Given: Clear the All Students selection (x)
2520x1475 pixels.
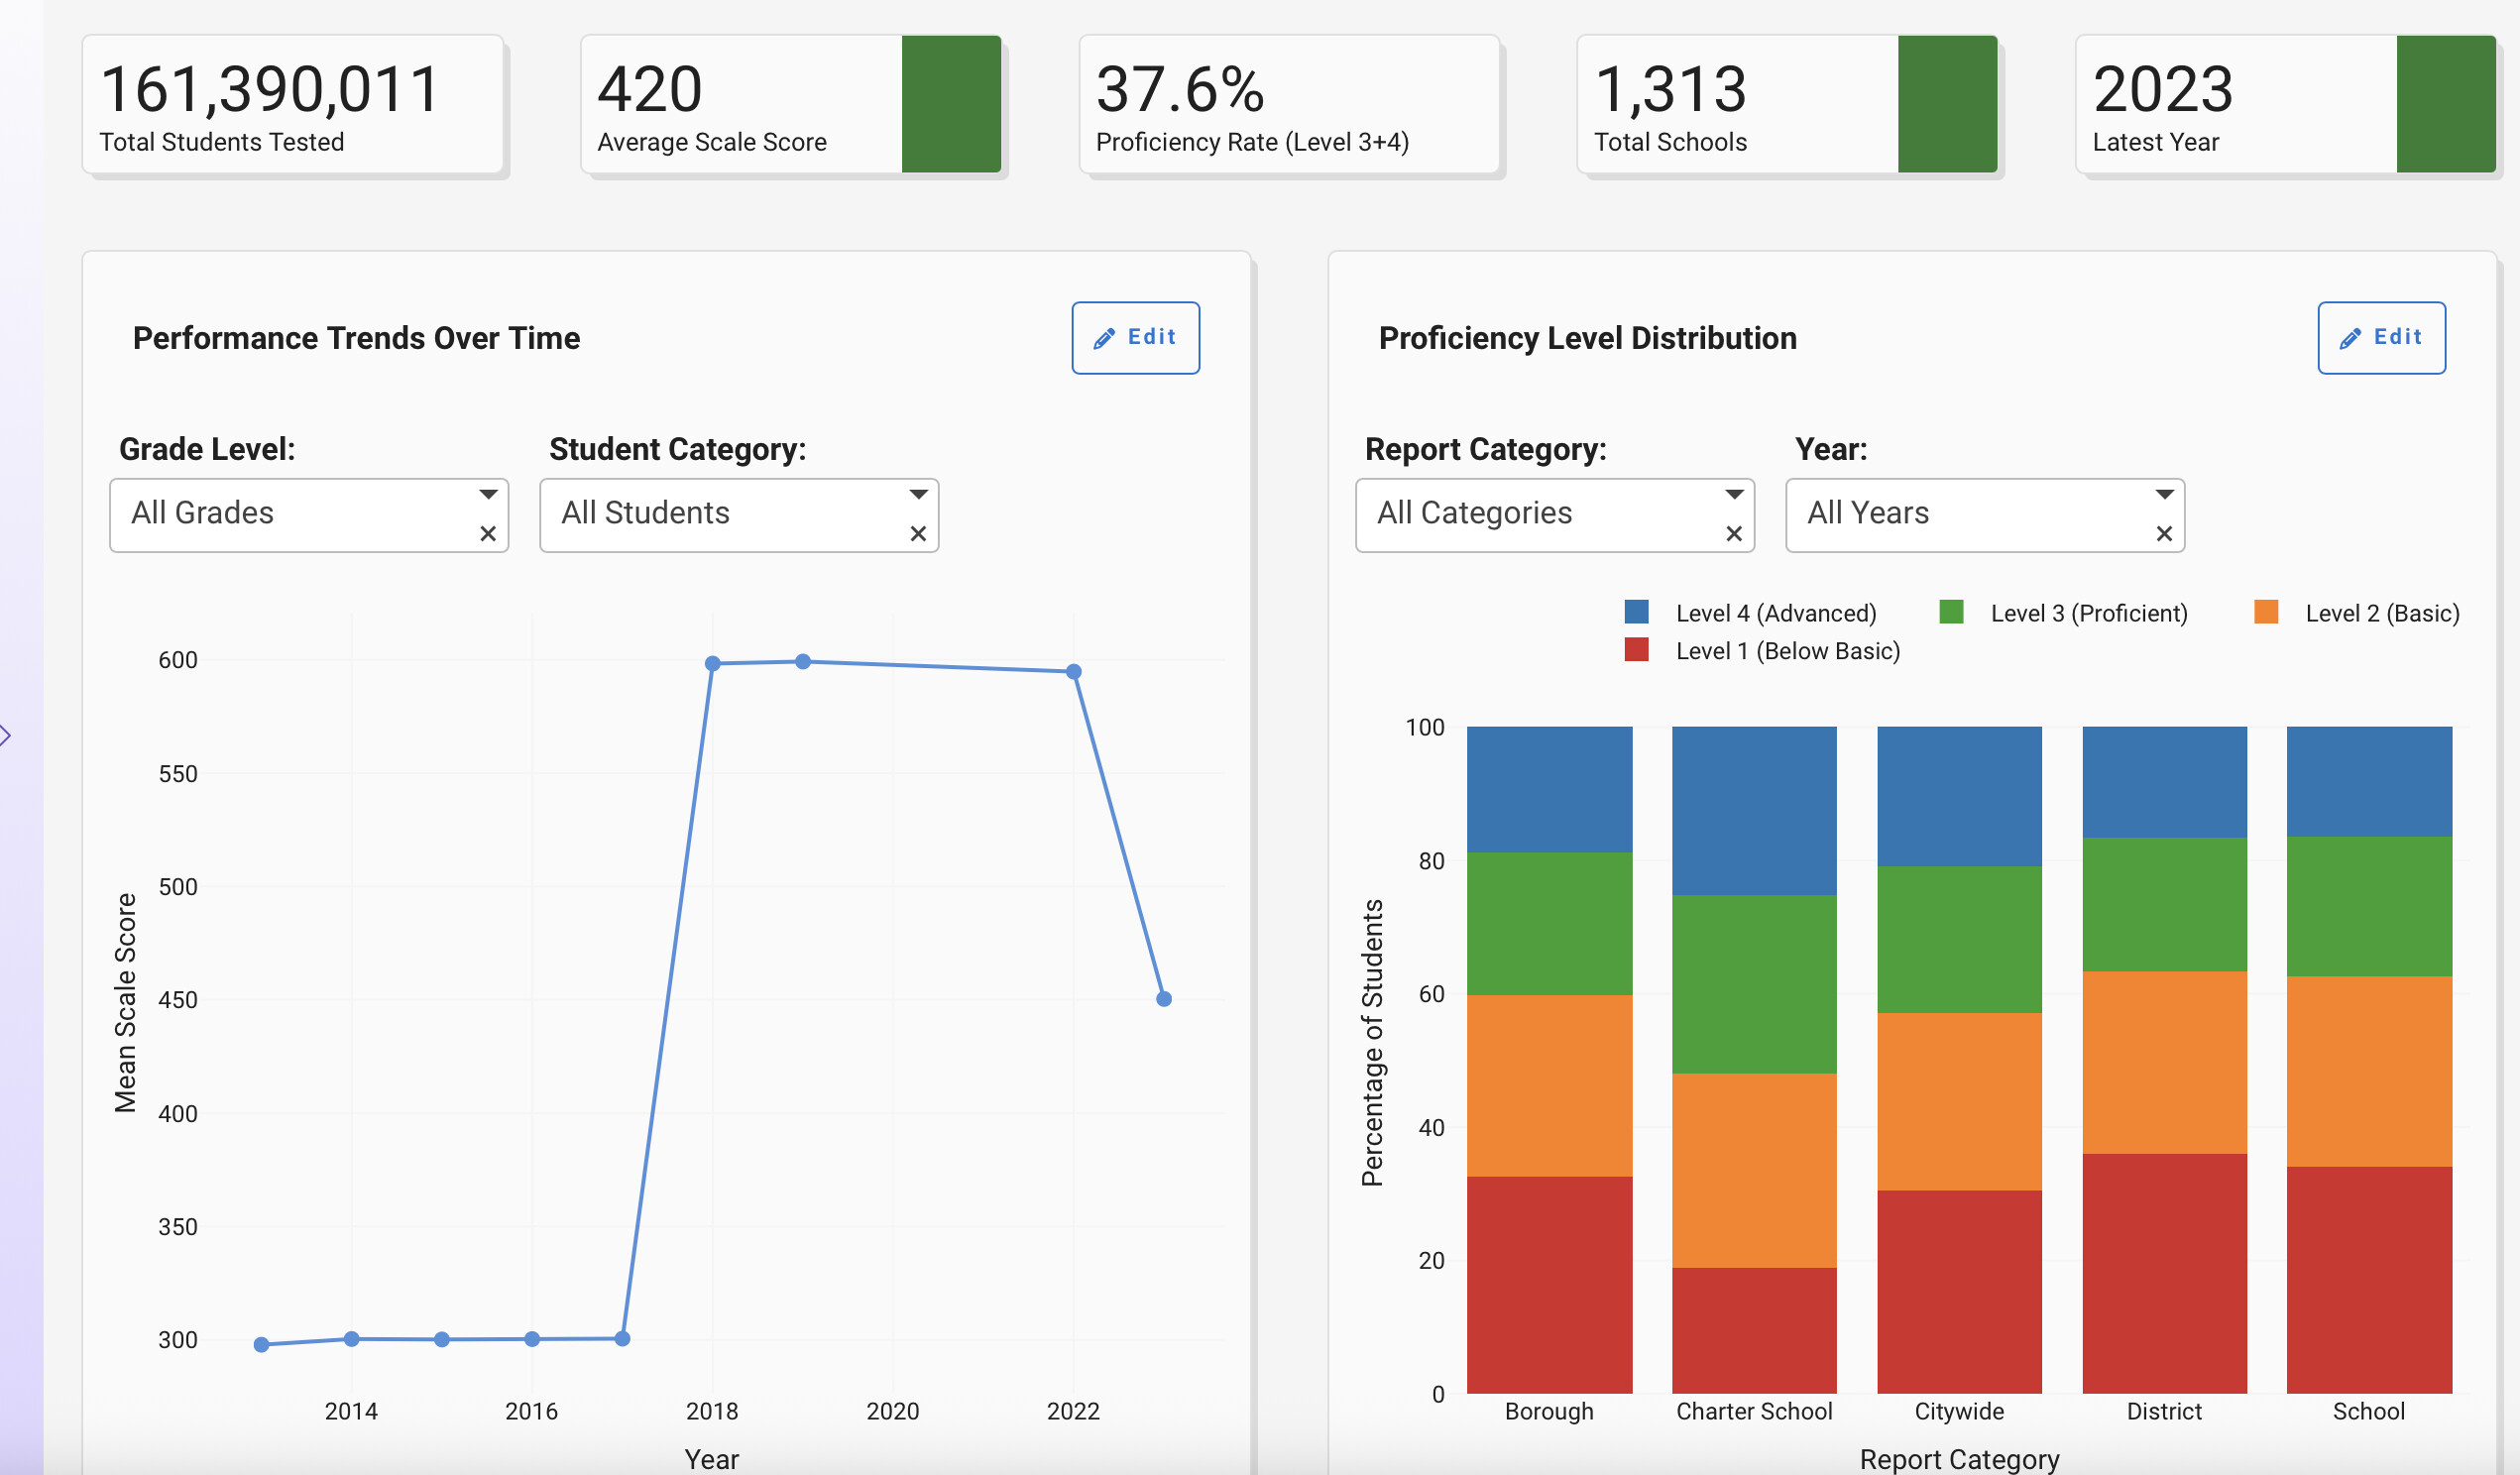Looking at the screenshot, I should 918,534.
